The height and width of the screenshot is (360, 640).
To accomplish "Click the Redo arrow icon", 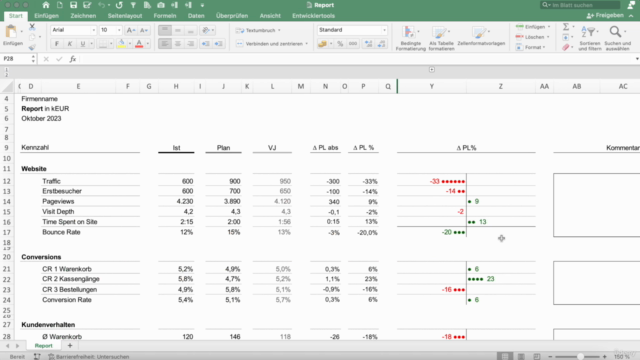I will (119, 5).
